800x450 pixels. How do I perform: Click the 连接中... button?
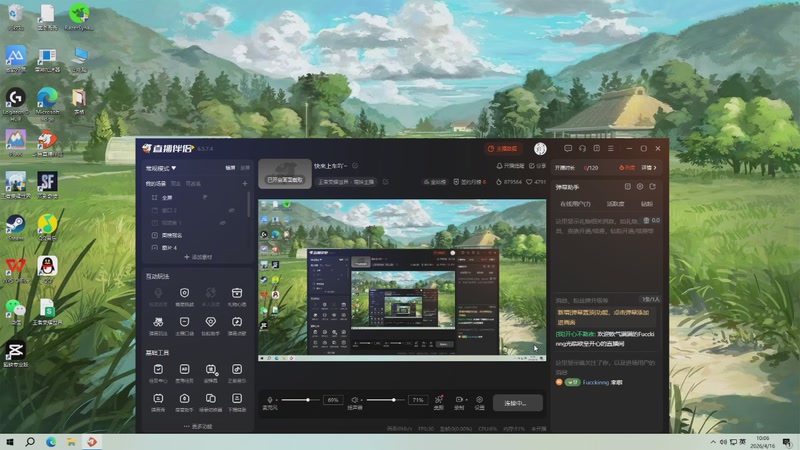coord(517,403)
